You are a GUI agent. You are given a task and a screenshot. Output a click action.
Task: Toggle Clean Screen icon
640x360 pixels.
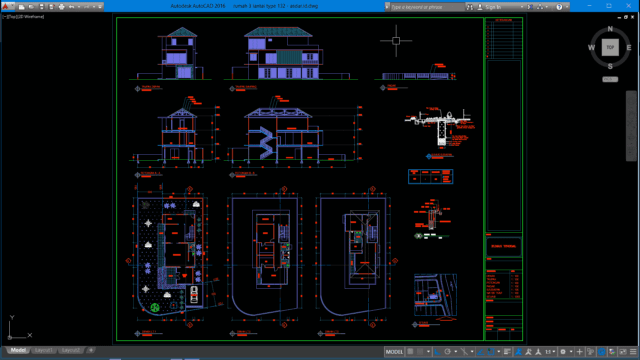click(x=622, y=352)
